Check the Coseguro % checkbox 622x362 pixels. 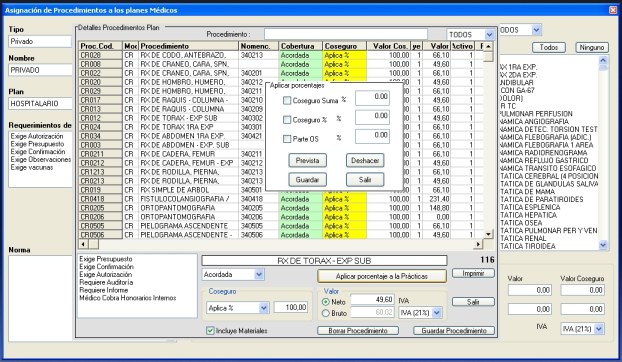287,120
